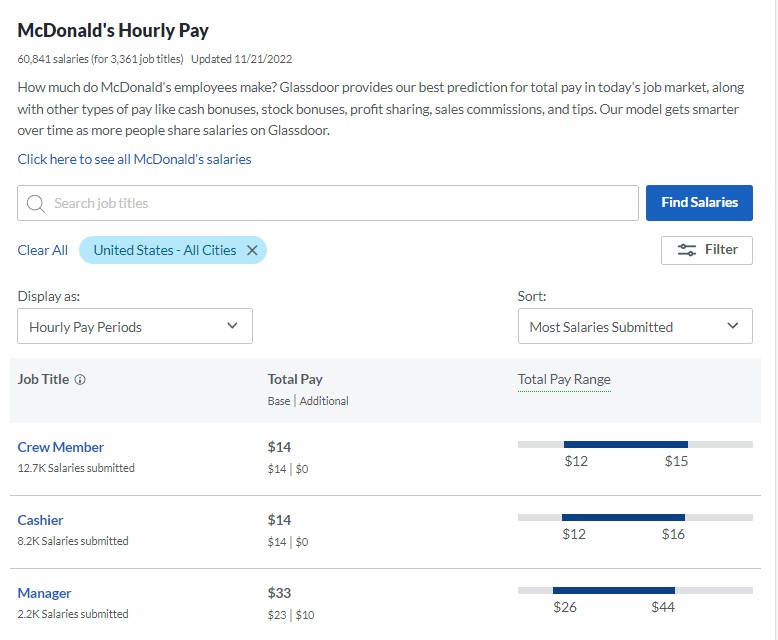Remove the United States - All Cities filter

click(x=252, y=251)
